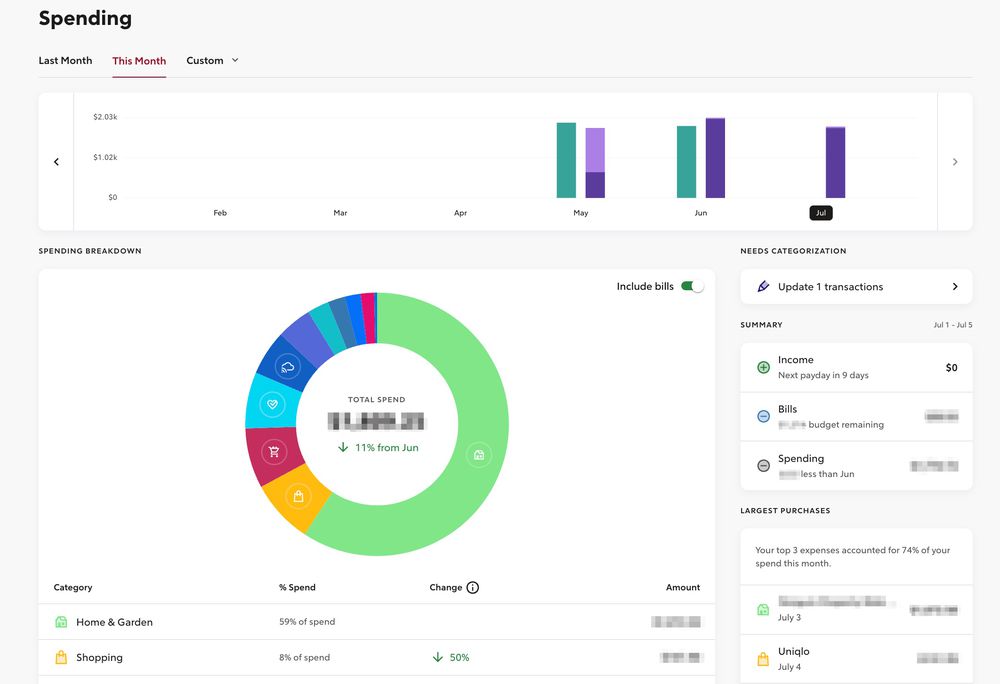Click the cart icon on donut chart
The height and width of the screenshot is (684, 1000).
[x=274, y=452]
